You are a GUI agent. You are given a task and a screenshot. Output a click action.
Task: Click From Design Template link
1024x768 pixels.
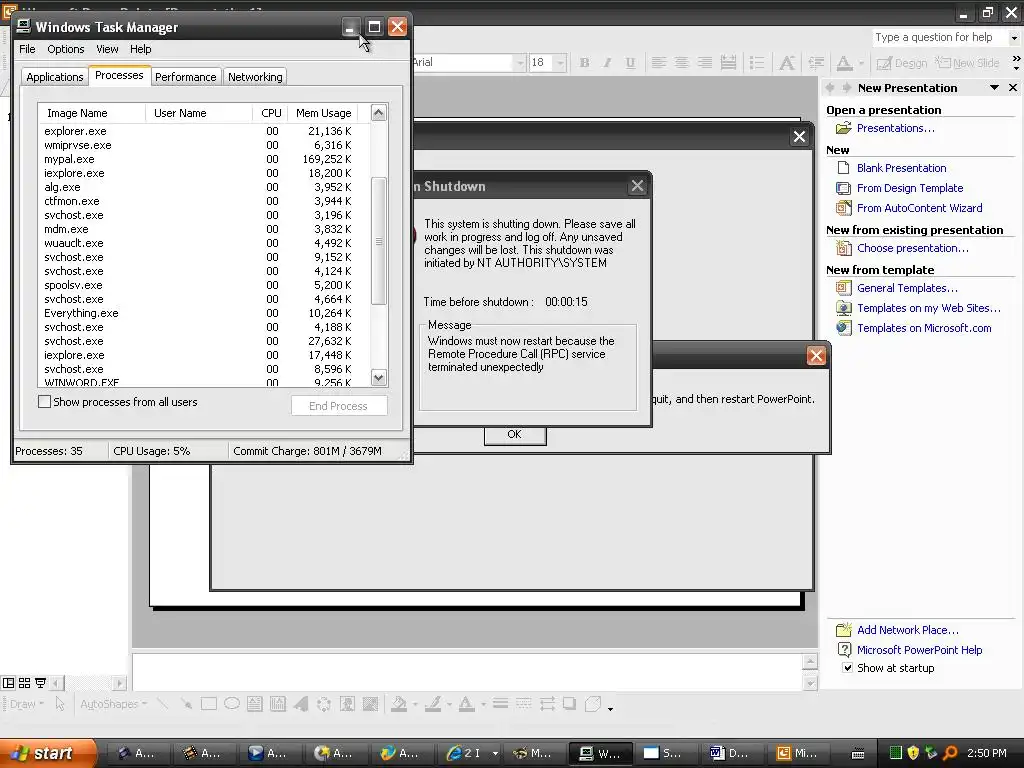point(910,188)
